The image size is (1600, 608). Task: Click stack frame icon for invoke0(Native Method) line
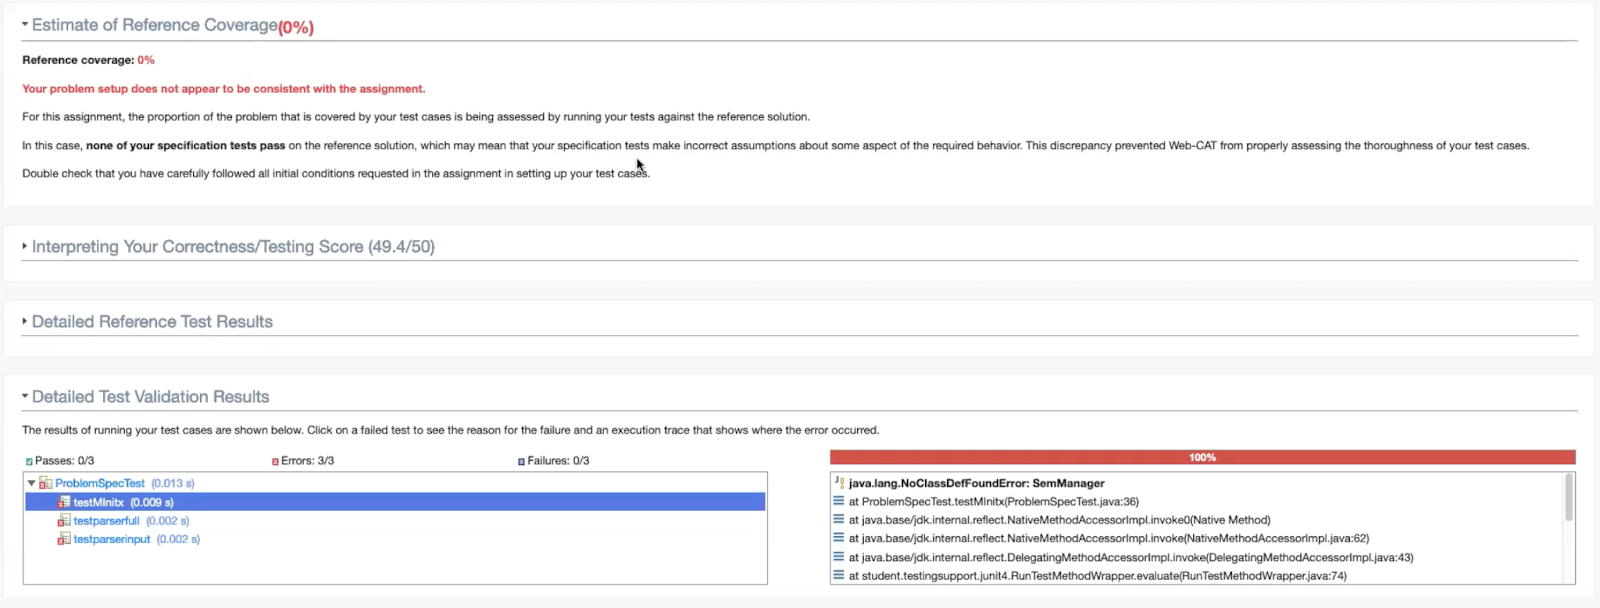pos(839,520)
